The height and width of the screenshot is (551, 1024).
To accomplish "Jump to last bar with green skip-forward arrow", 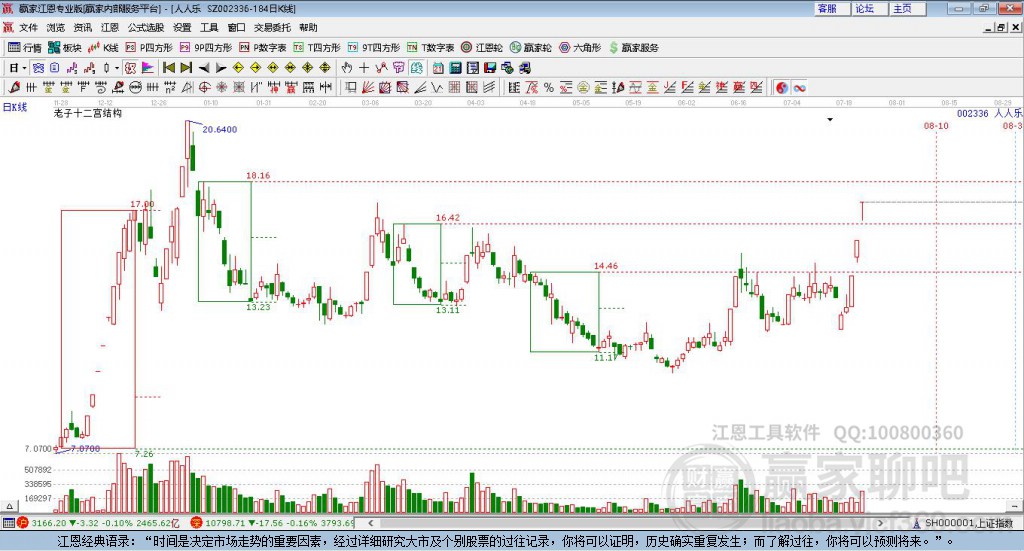I will click(x=186, y=68).
